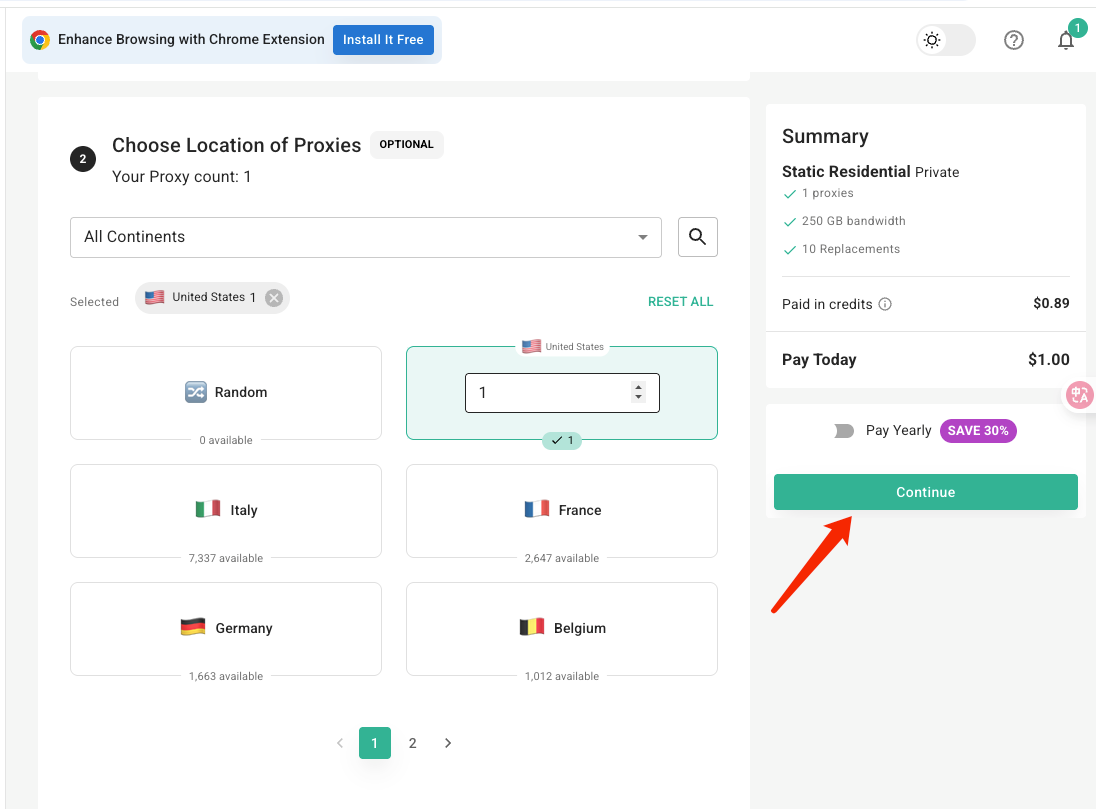The image size is (1096, 809).
Task: Click the OPTIONAL badge
Action: (x=406, y=145)
